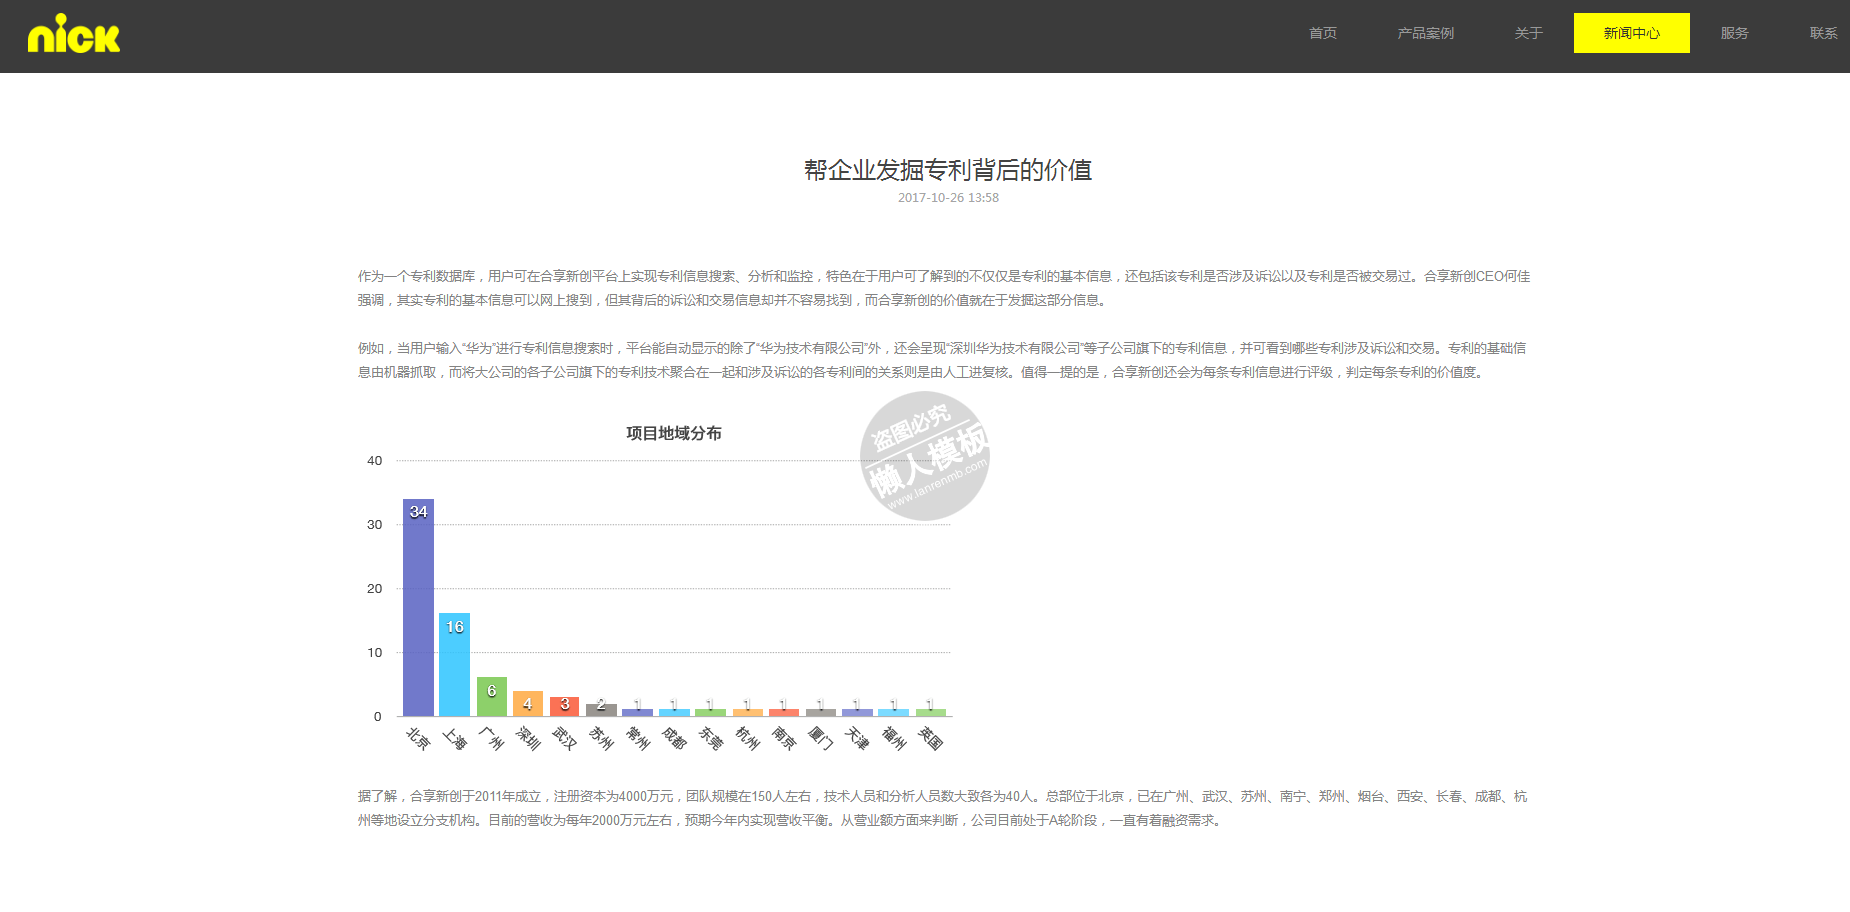This screenshot has height=912, width=1850.
Task: Go to the 首页 home page
Action: 1322,33
